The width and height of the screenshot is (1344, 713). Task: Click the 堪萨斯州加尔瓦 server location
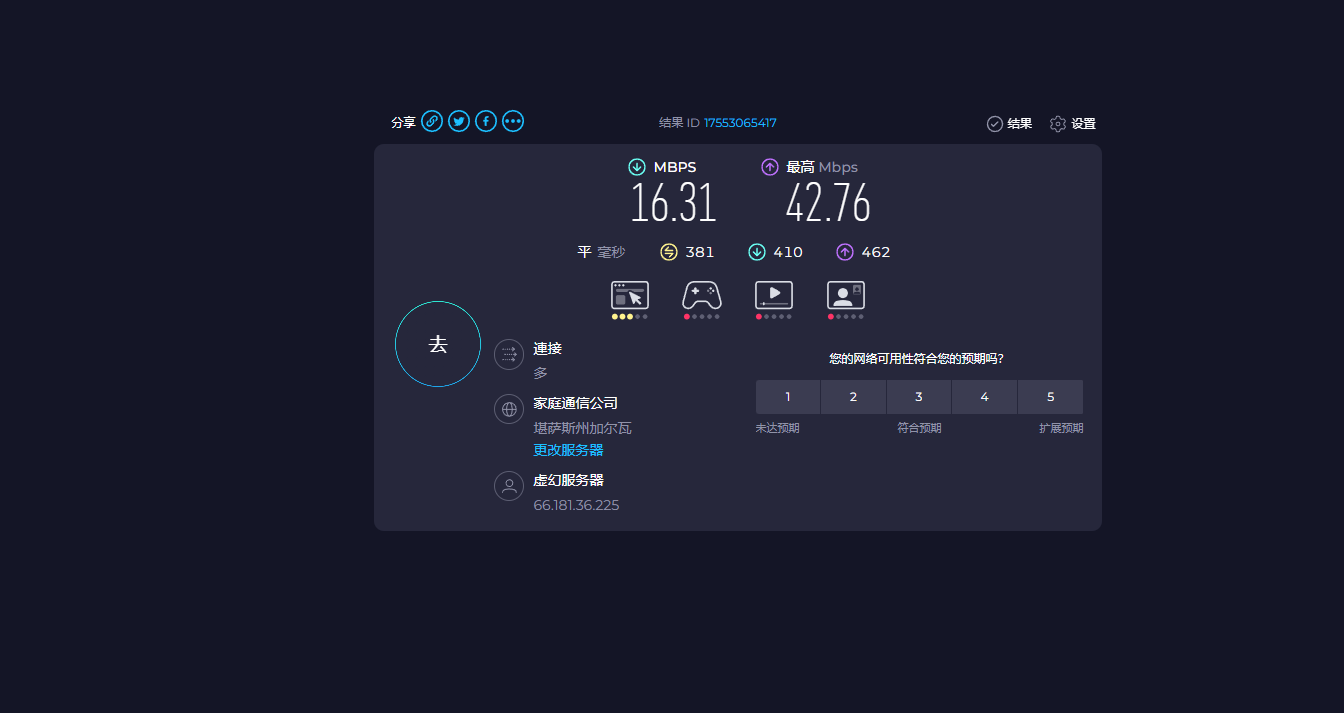coord(582,428)
